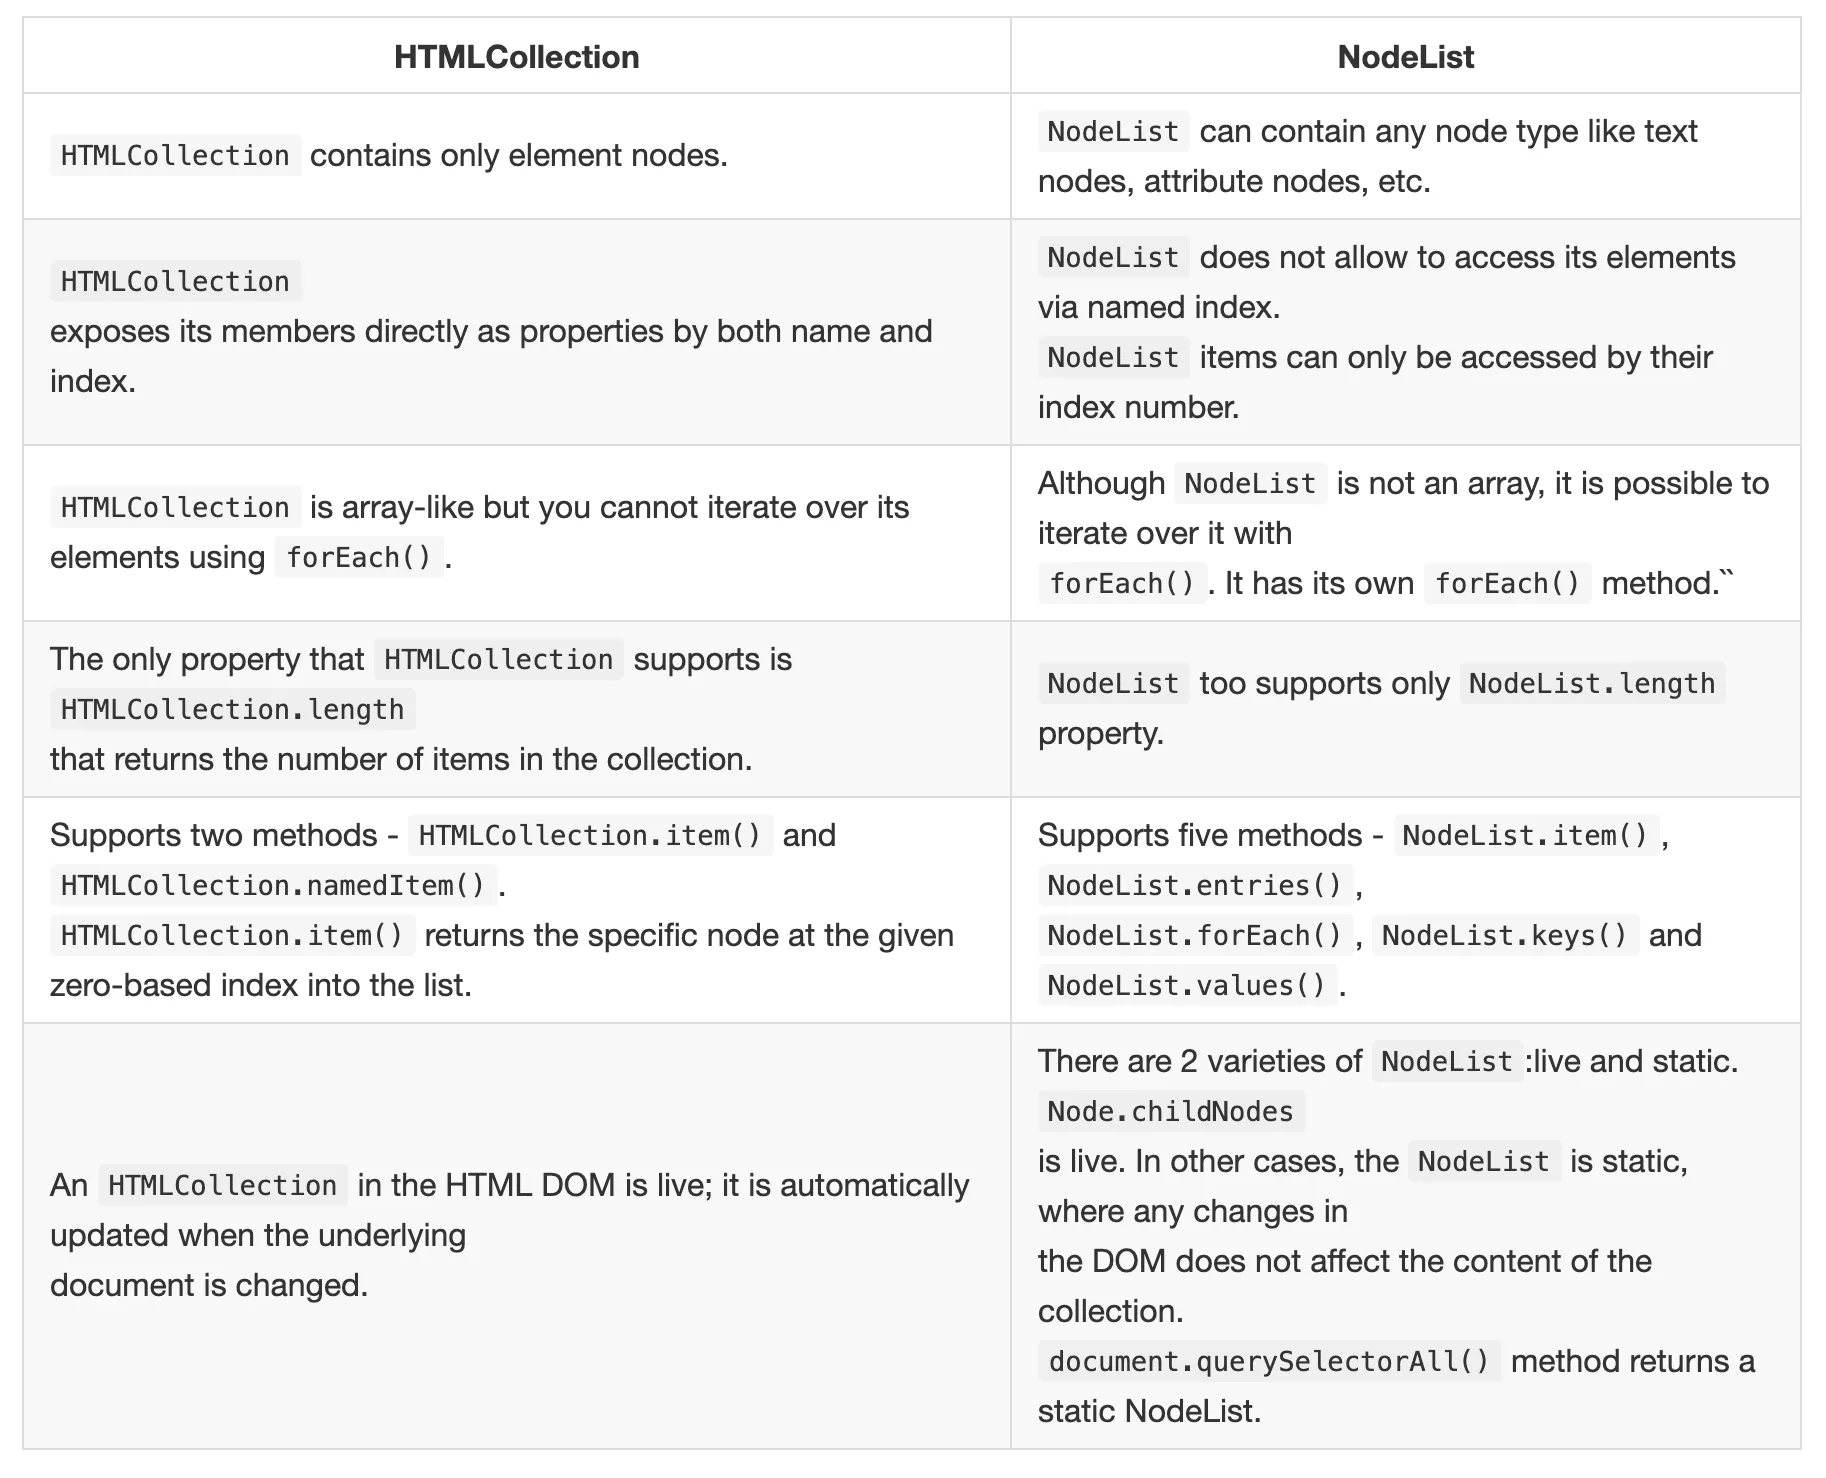This screenshot has width=1826, height=1478.
Task: Click the text "via named index."
Action: tap(1159, 307)
